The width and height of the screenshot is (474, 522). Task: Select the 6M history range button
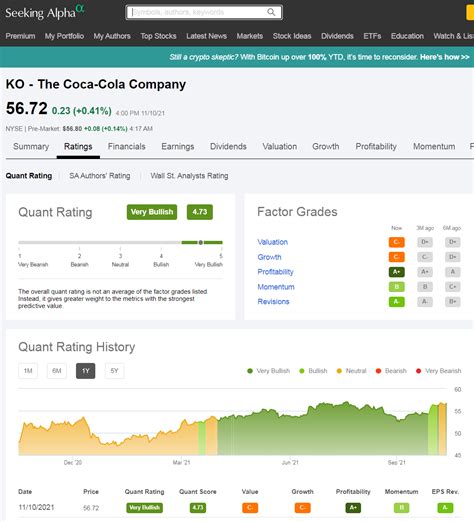(x=57, y=371)
